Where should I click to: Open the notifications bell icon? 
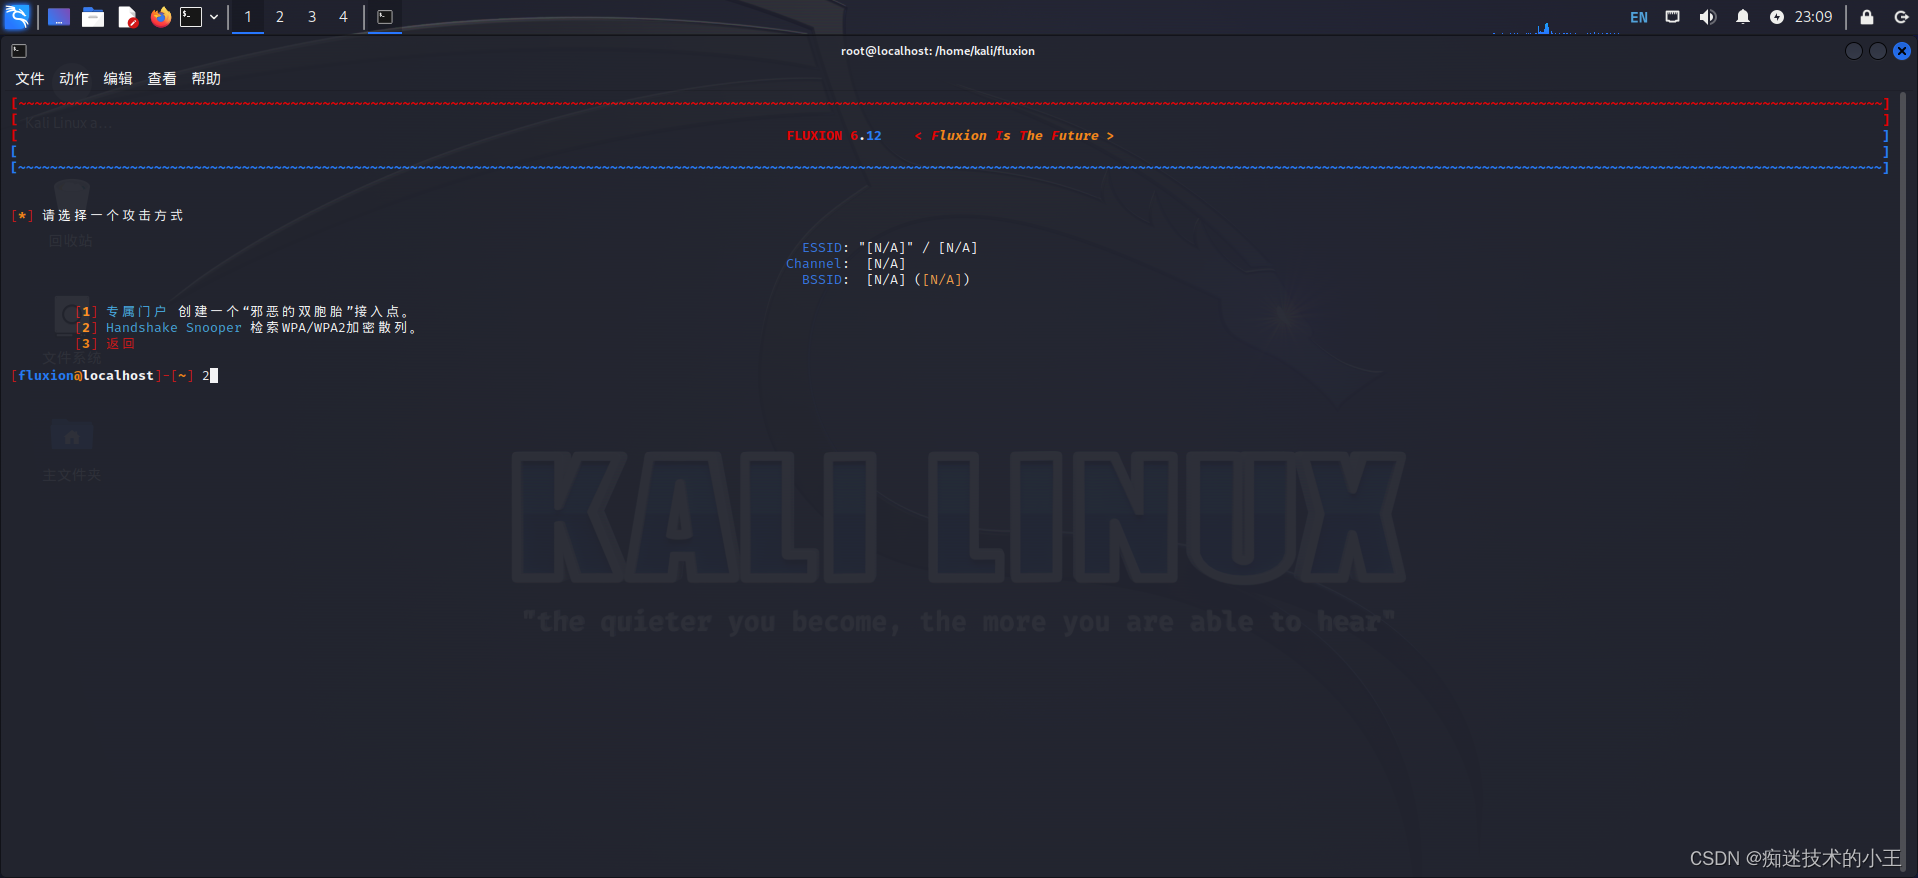pyautogui.click(x=1743, y=17)
